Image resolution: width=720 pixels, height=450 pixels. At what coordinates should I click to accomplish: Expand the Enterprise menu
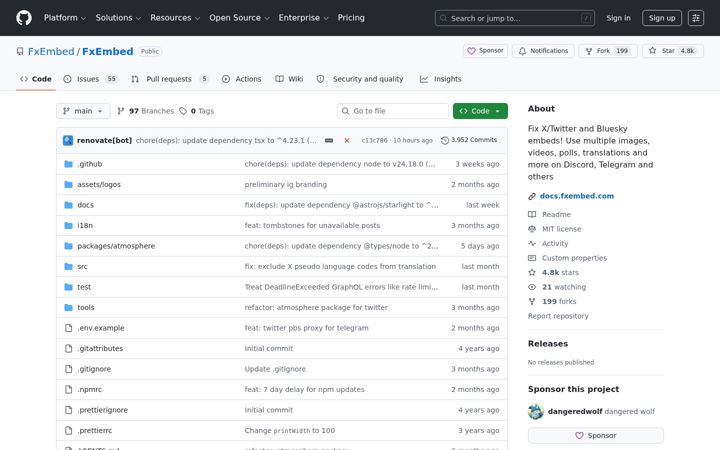[x=304, y=18]
